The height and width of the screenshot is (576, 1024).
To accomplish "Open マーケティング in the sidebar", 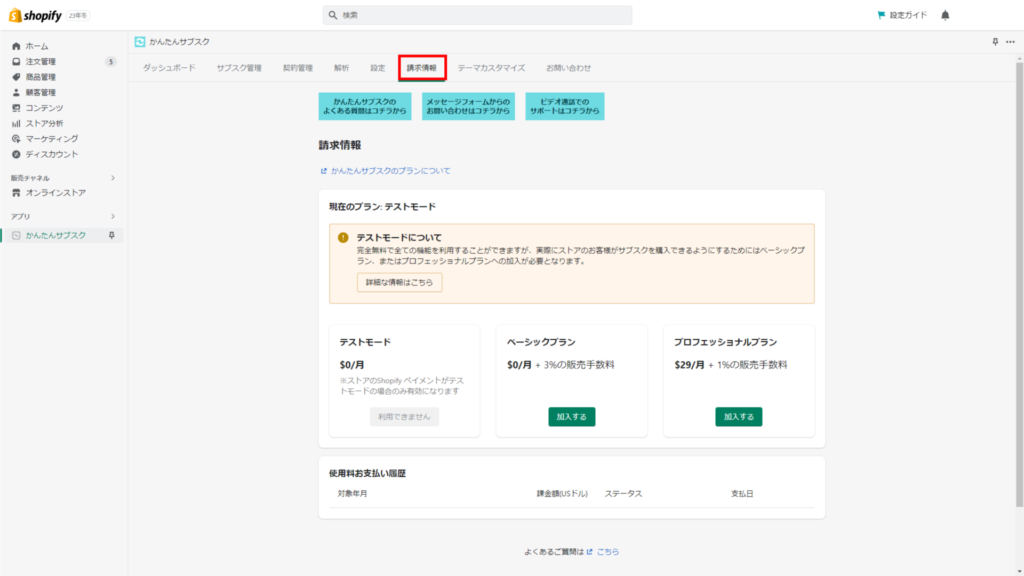I will tap(52, 138).
